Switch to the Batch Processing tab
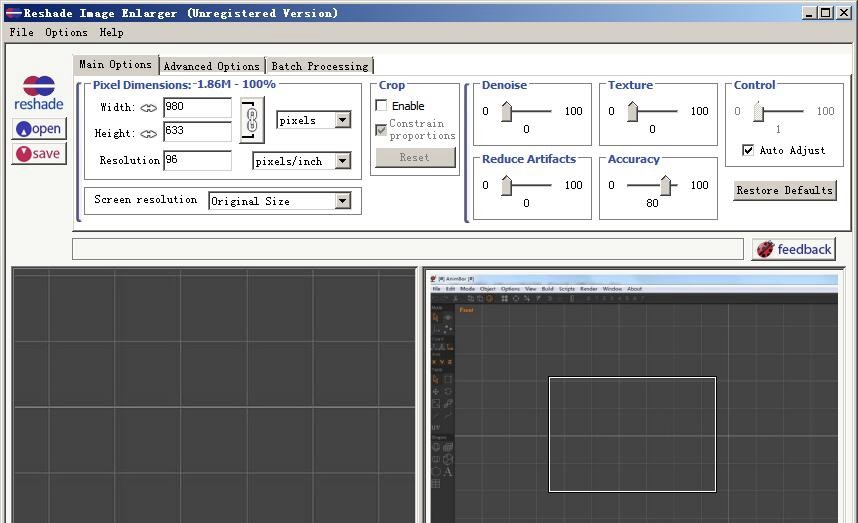The image size is (858, 523). click(x=320, y=66)
